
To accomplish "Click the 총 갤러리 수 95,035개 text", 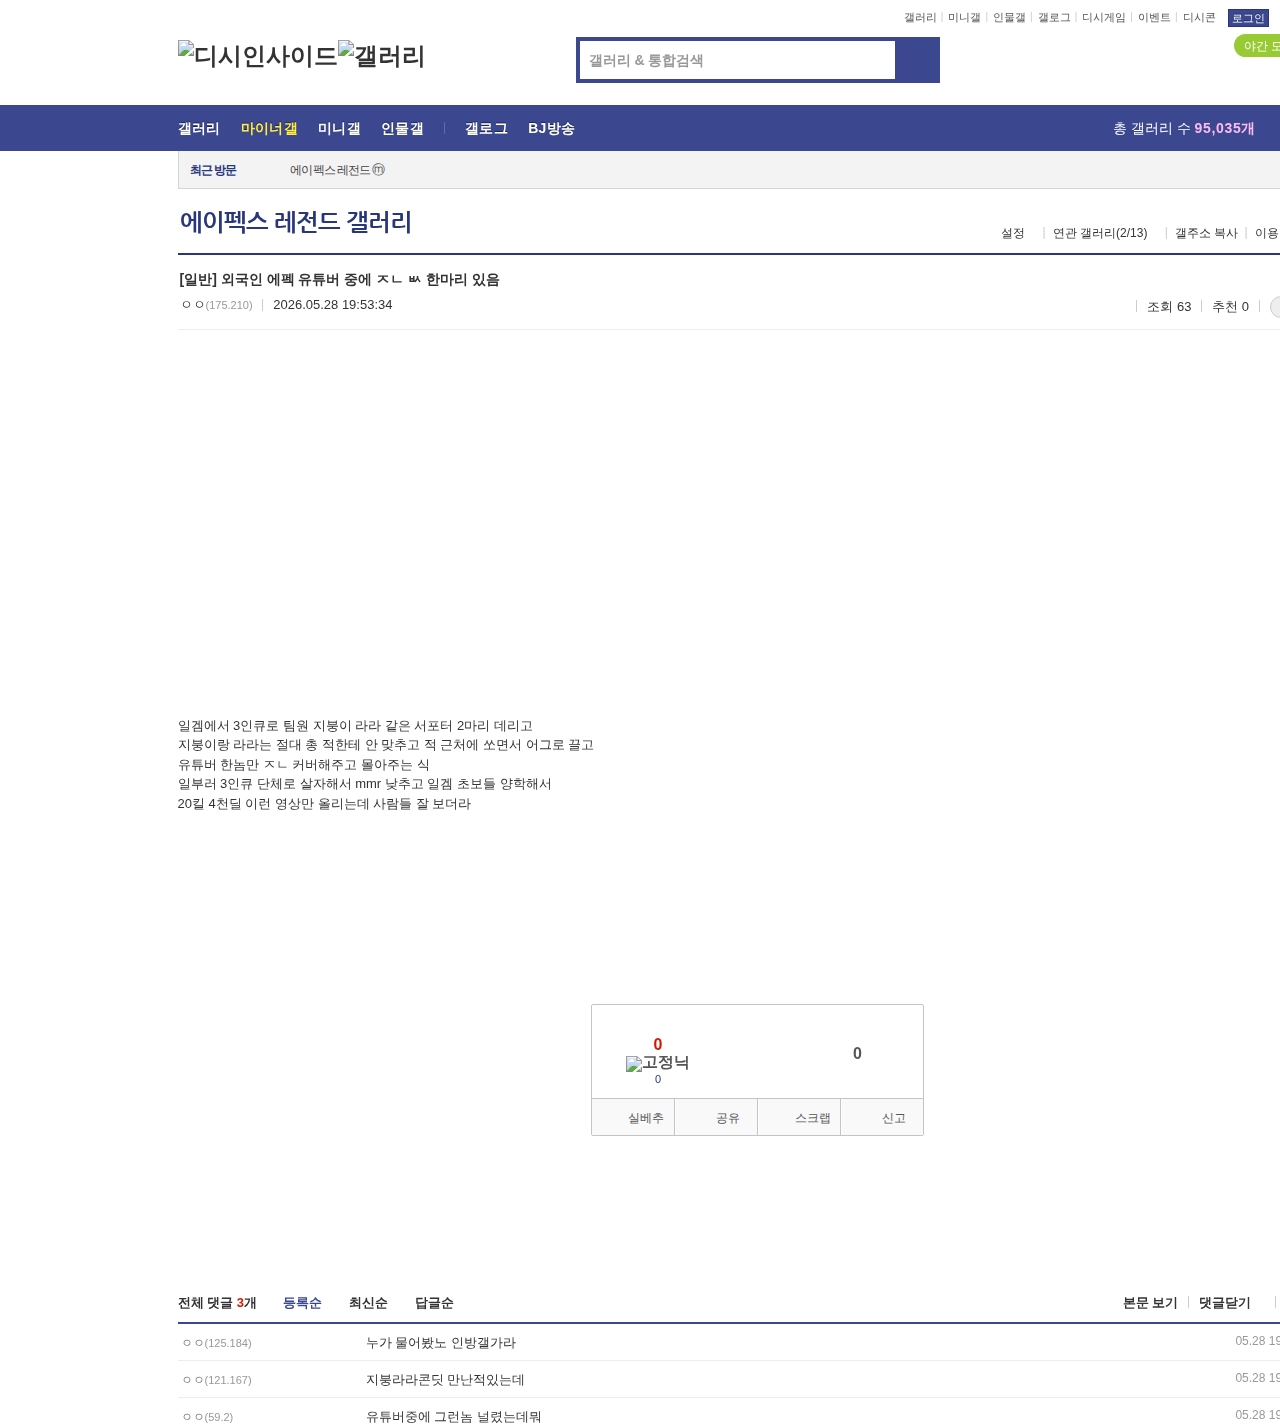I will 1184,128.
